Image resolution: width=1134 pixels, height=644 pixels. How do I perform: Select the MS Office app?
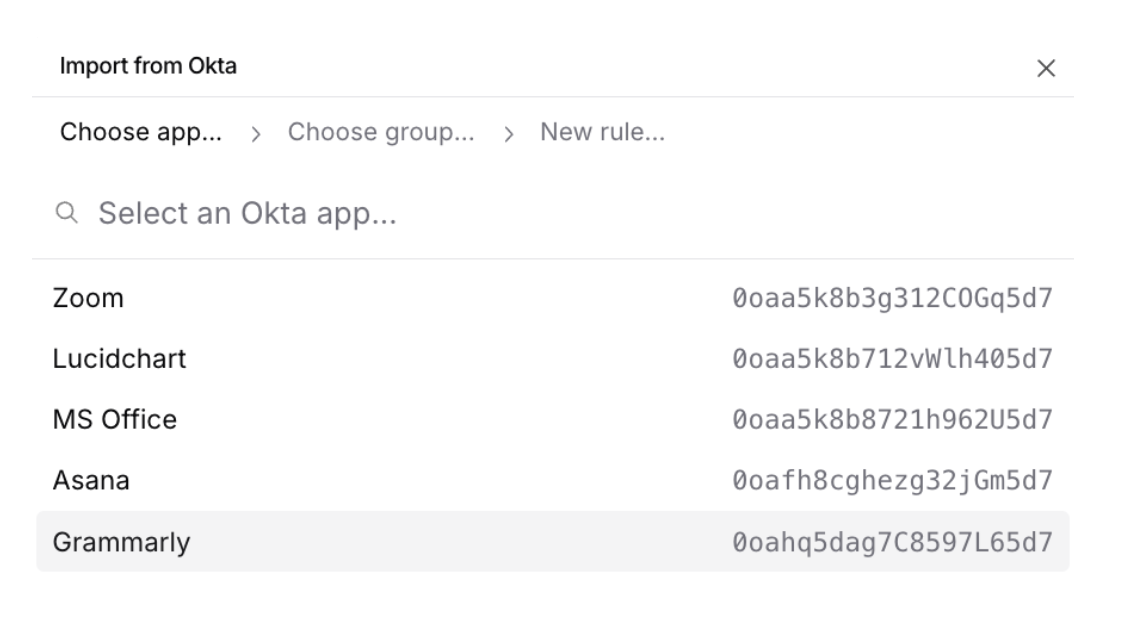[x=553, y=420]
